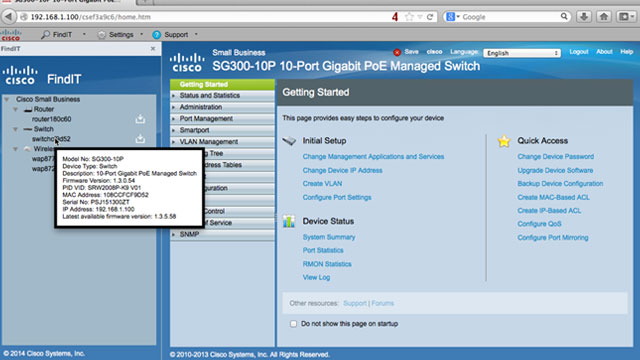Open Create MAC-Based ACL link

553,198
